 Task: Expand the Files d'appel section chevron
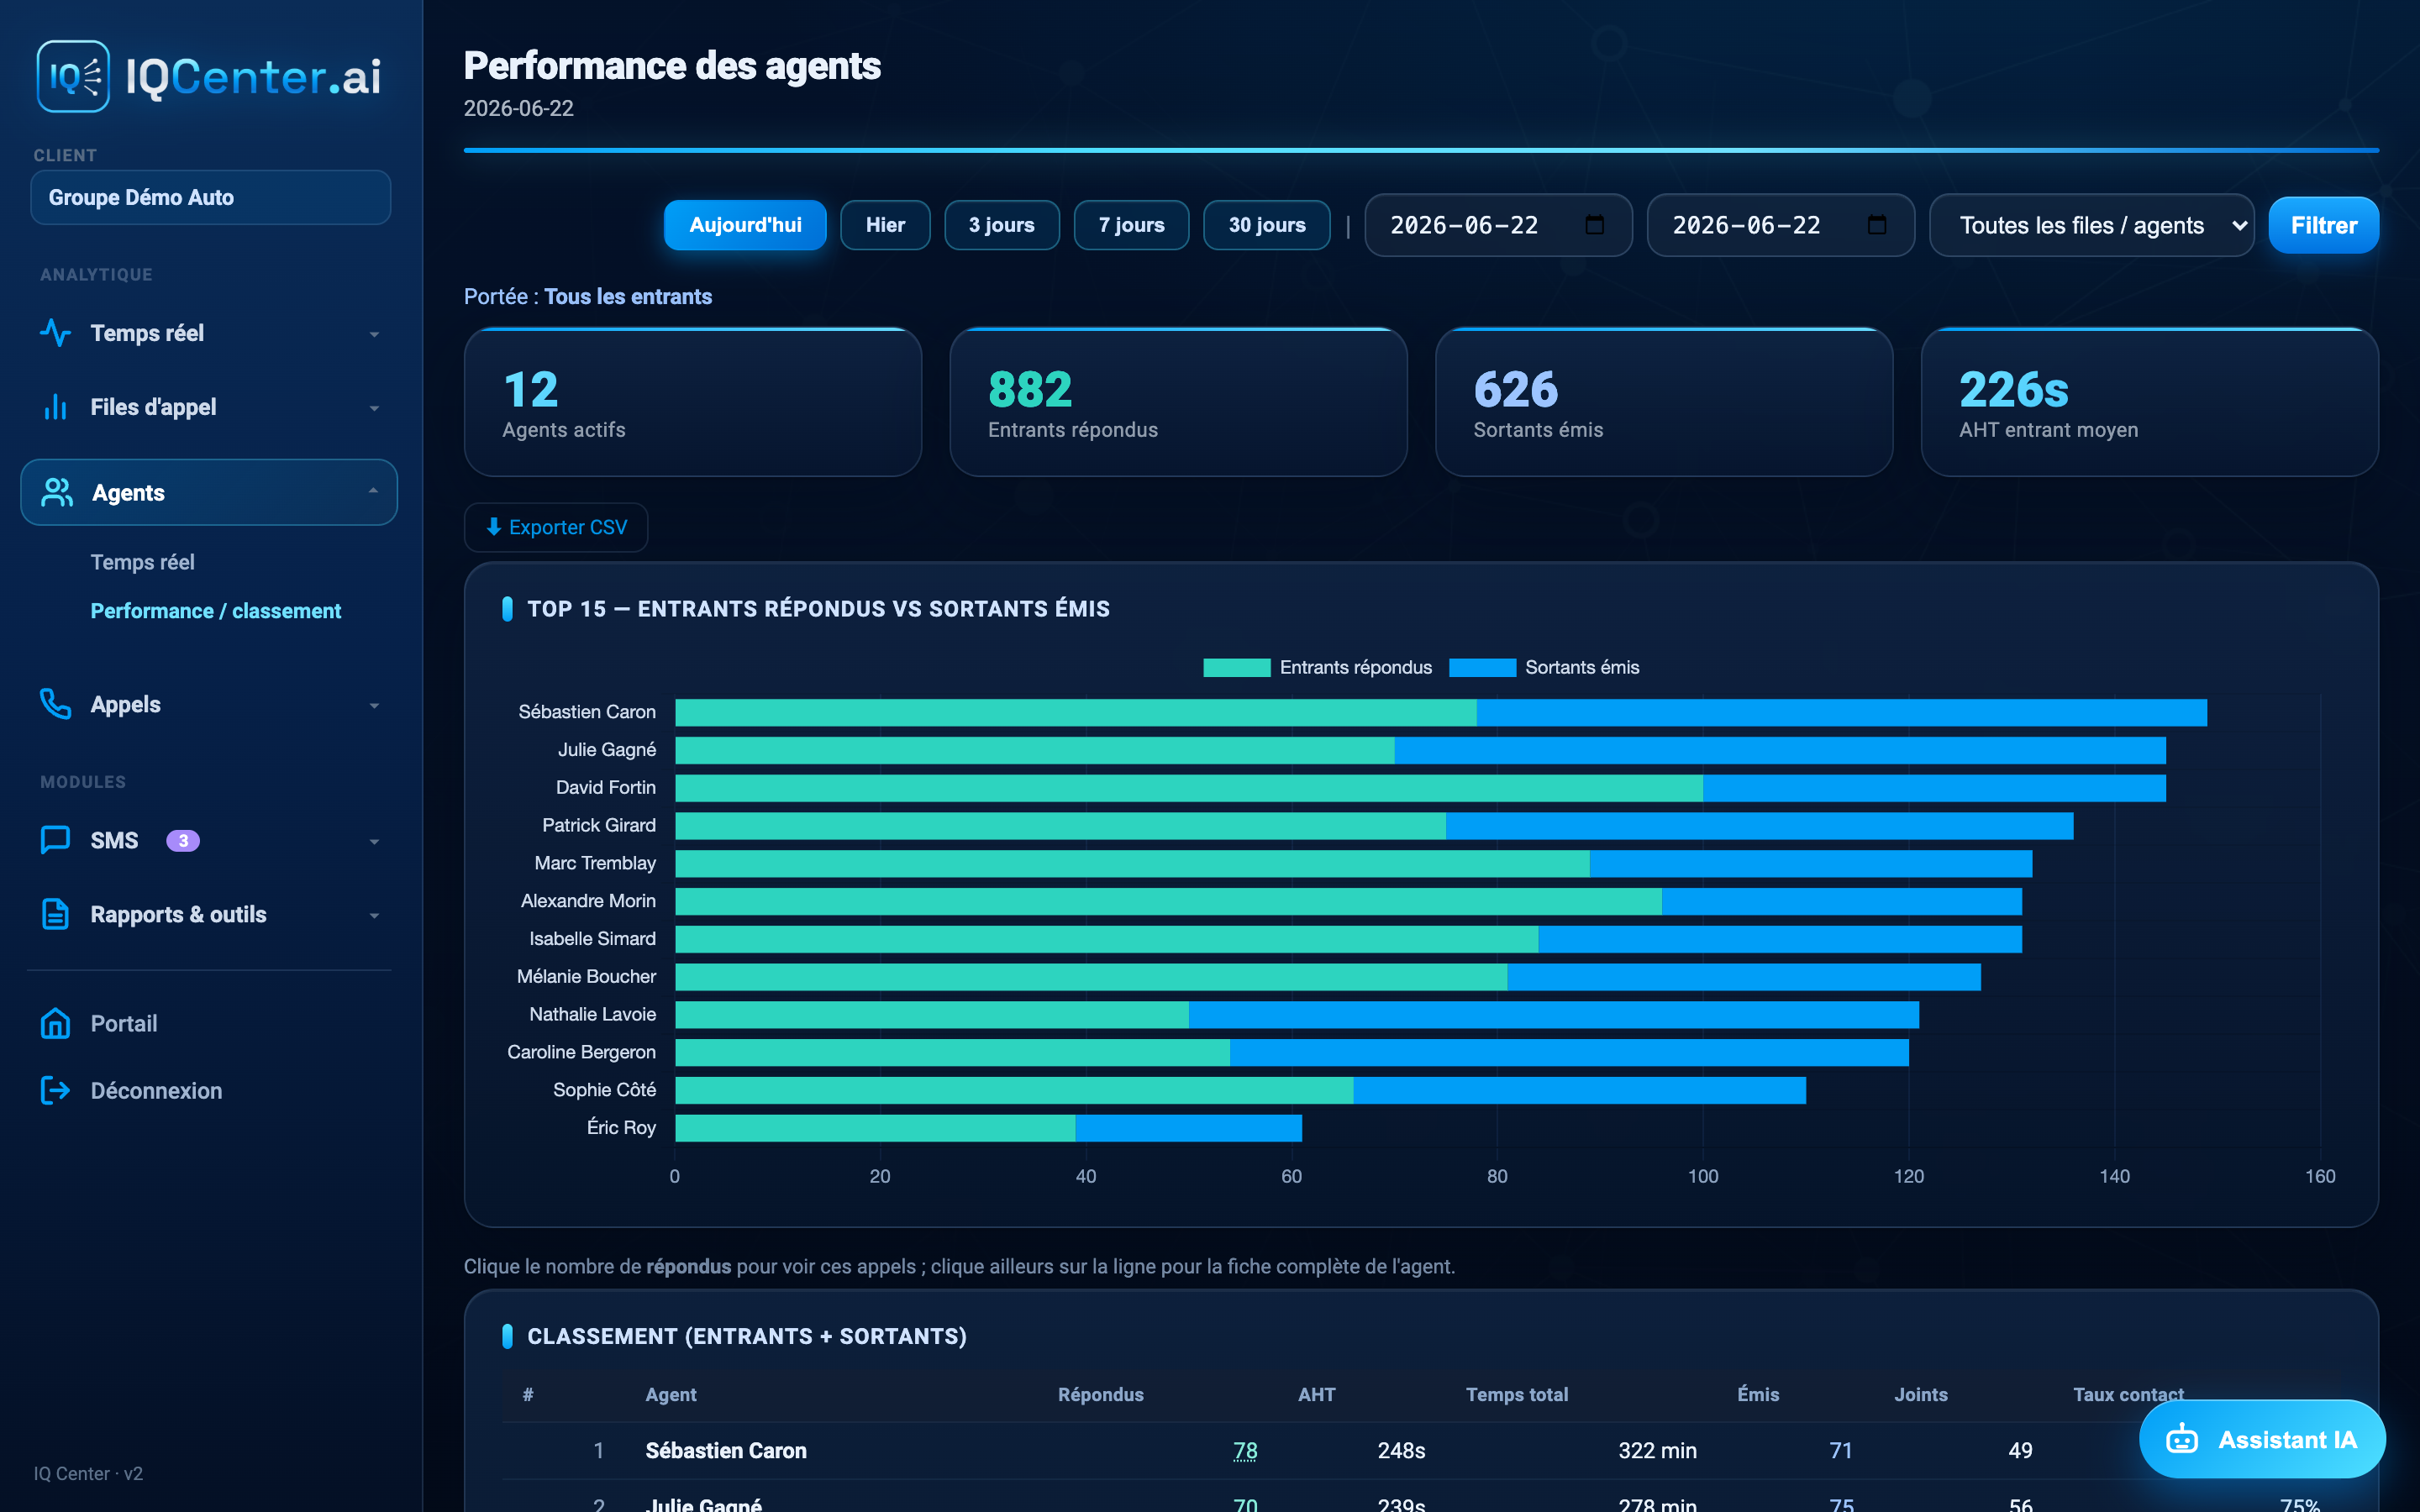(374, 408)
